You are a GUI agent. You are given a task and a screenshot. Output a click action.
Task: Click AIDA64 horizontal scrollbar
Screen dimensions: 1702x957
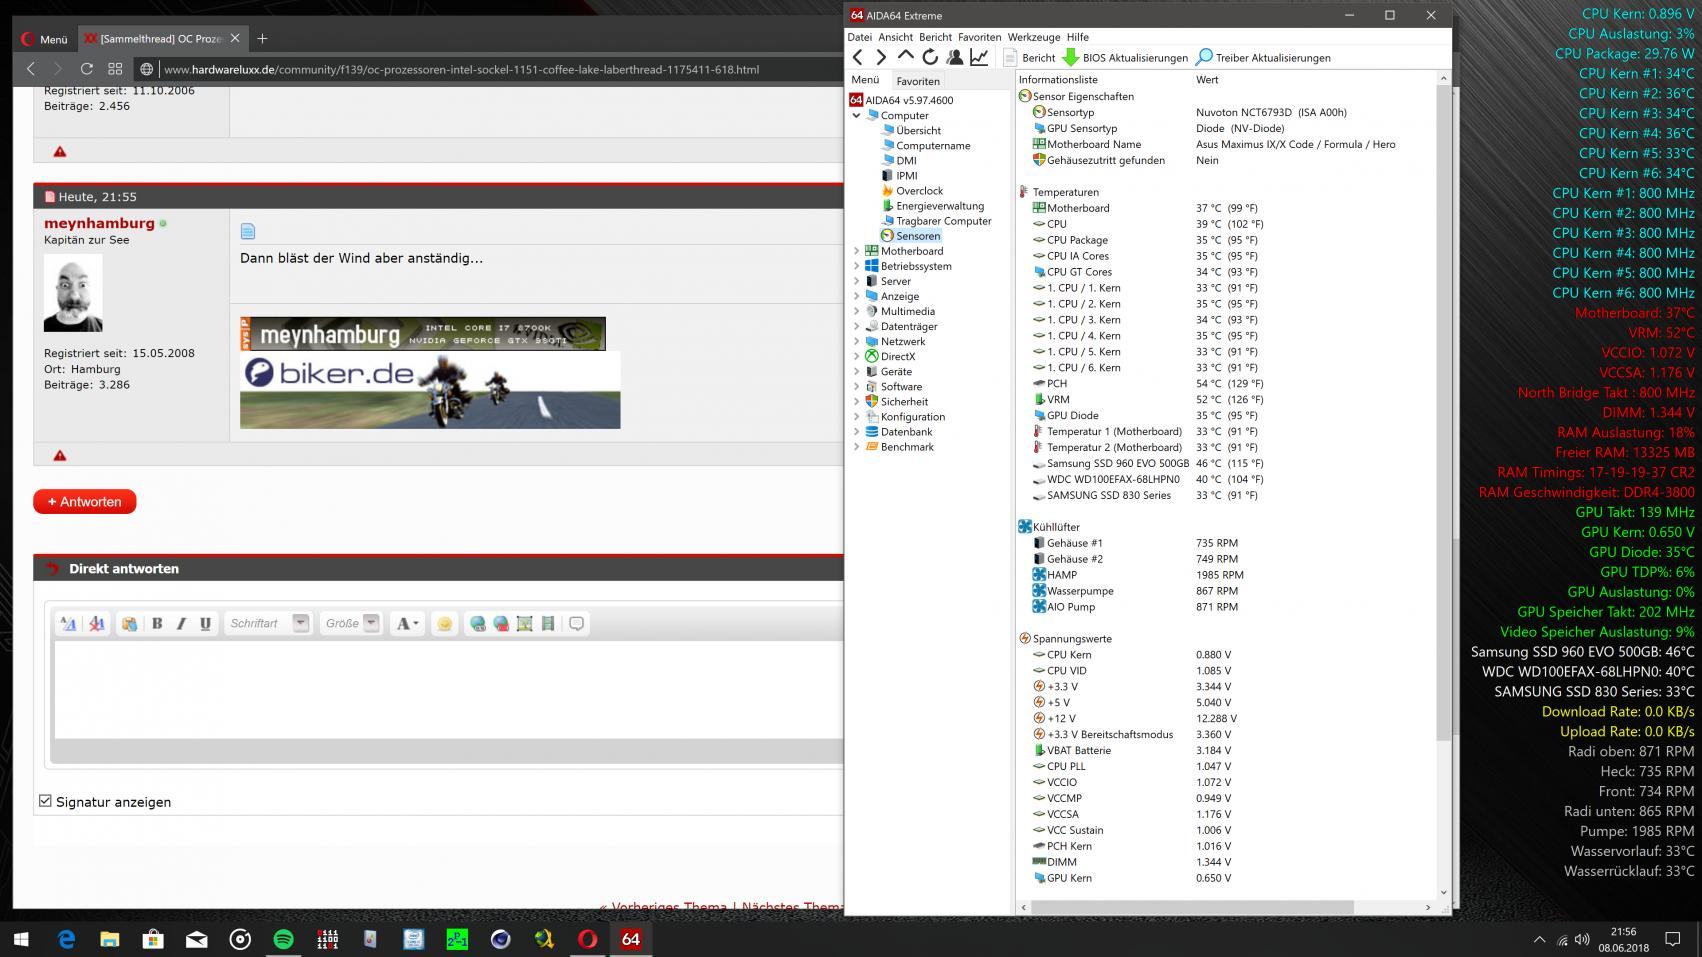pyautogui.click(x=1192, y=907)
